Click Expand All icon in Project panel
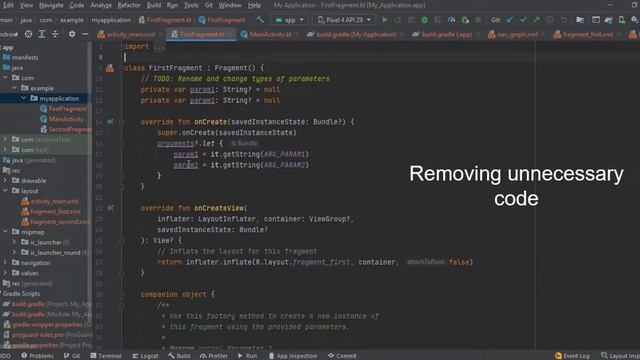This screenshot has width=640, height=360. 42,34
